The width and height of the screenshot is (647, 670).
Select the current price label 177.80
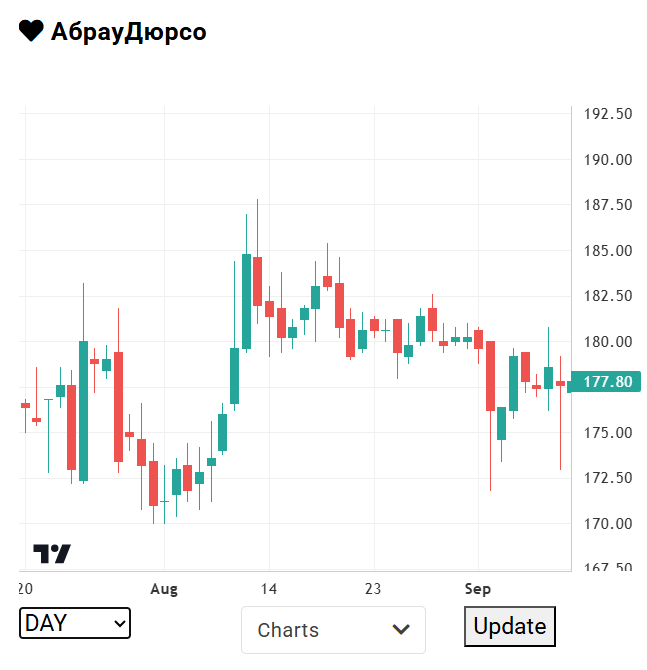pos(607,382)
